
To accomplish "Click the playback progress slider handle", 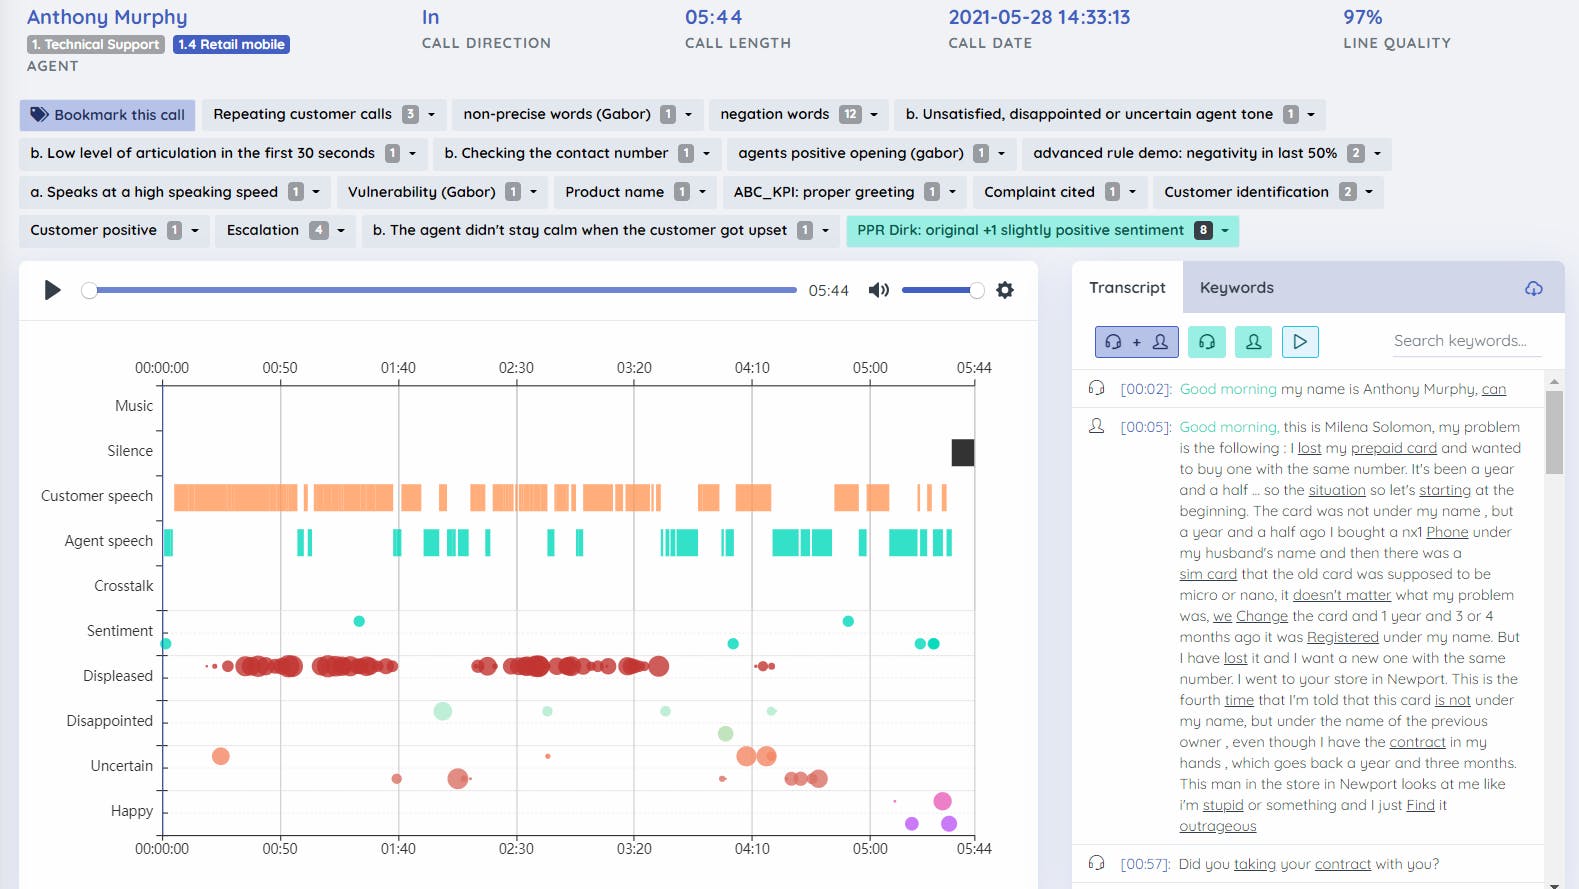I will (89, 290).
